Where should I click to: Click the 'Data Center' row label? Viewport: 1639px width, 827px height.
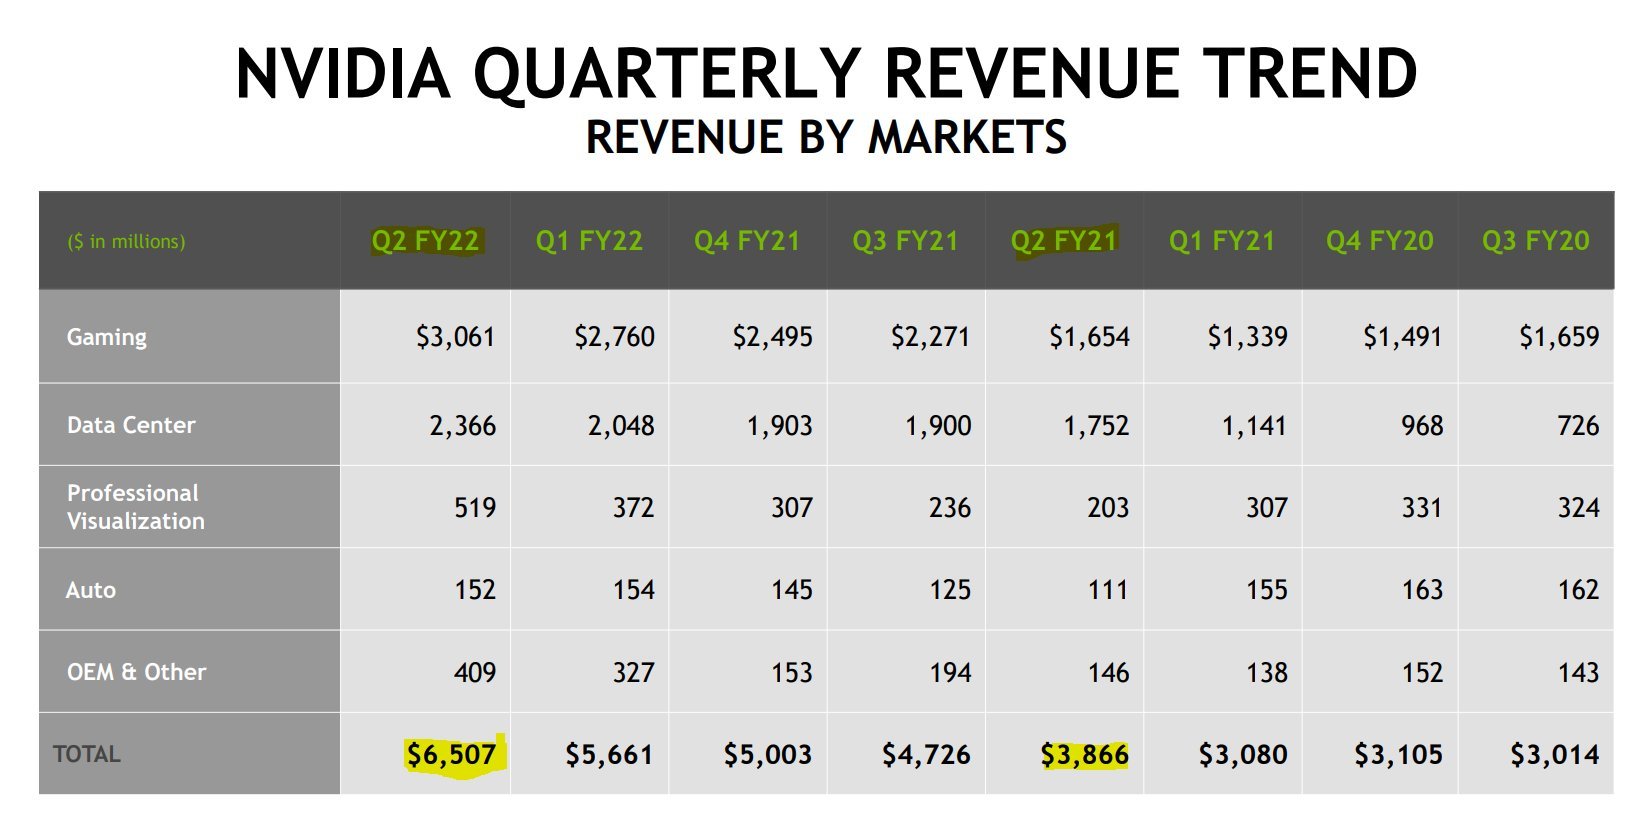(x=131, y=425)
